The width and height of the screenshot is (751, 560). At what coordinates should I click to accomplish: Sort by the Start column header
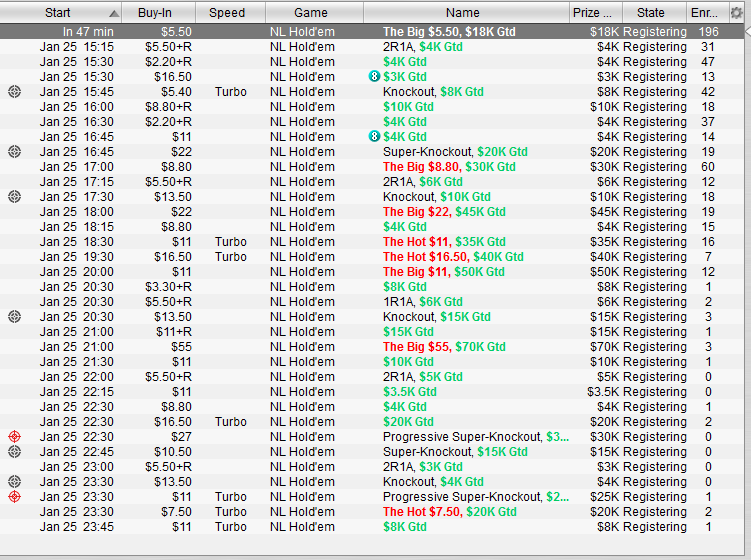pos(61,12)
